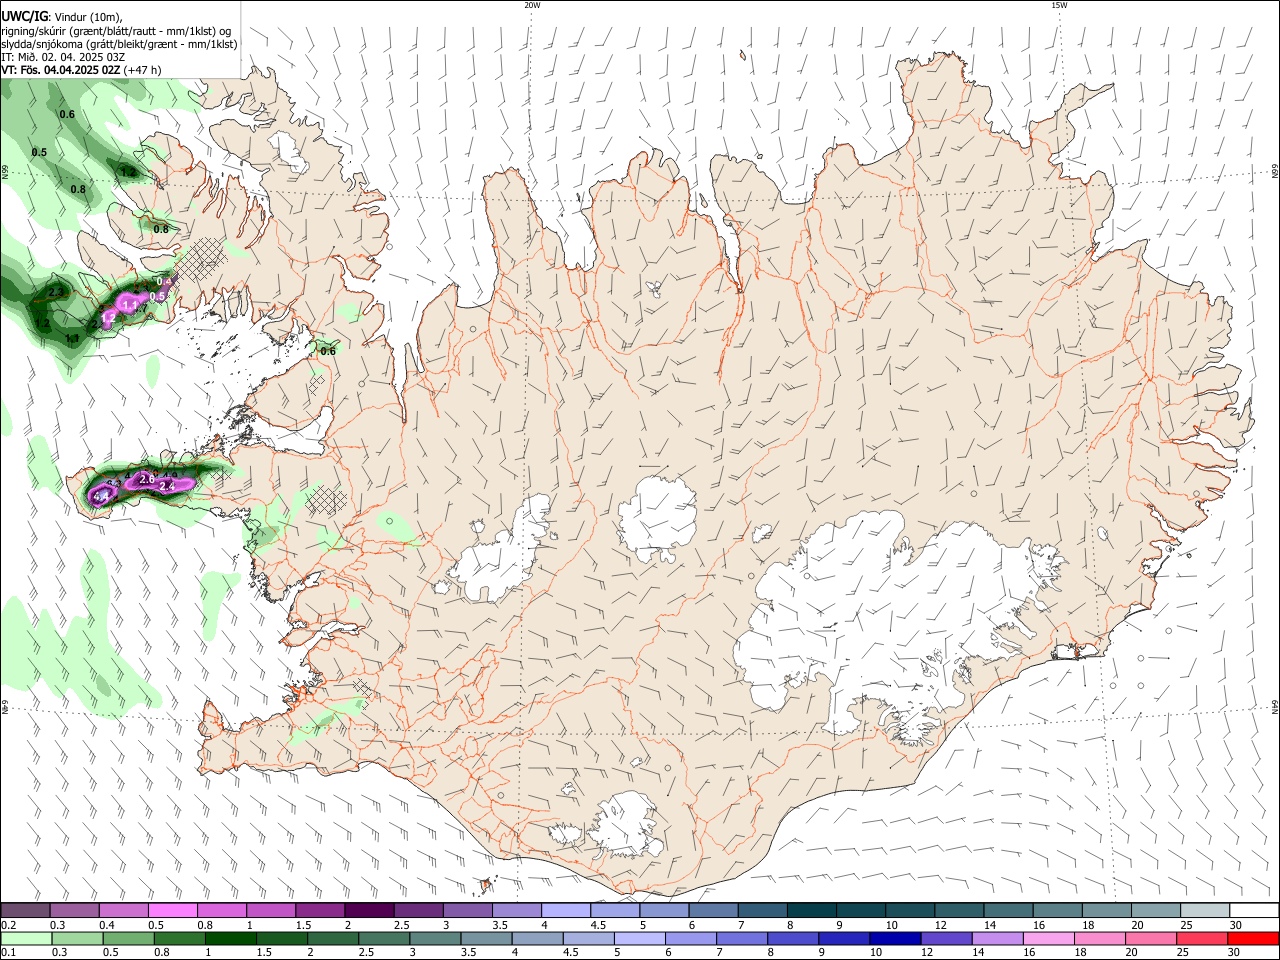Click the 2.3 precipitation value on the map

55,292
